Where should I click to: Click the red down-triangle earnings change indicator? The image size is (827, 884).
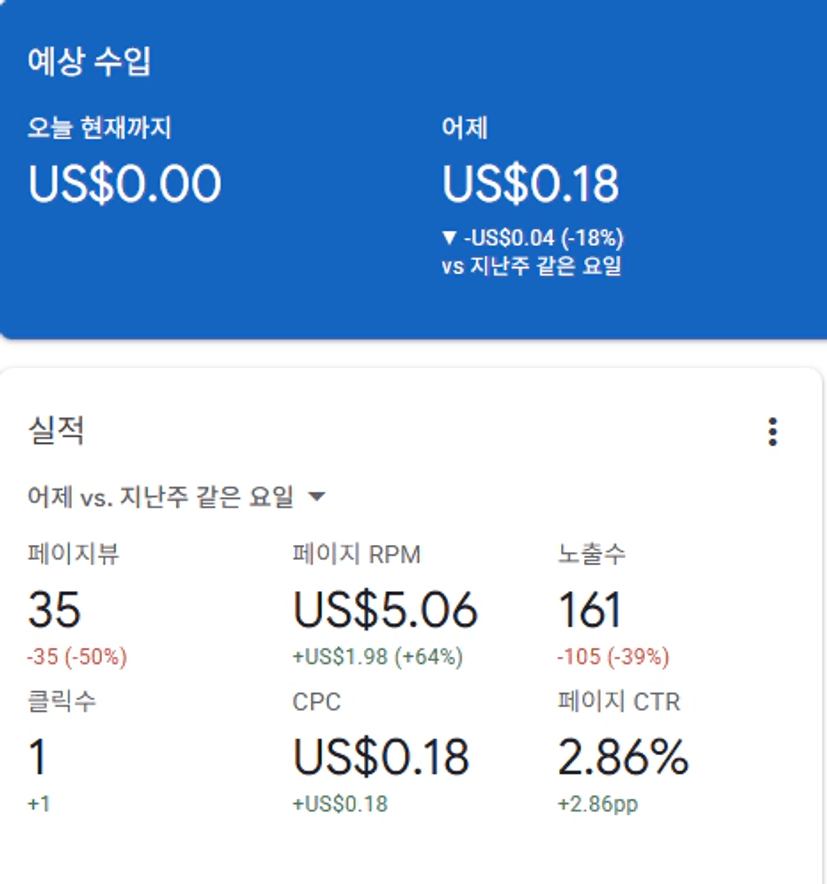coord(450,238)
